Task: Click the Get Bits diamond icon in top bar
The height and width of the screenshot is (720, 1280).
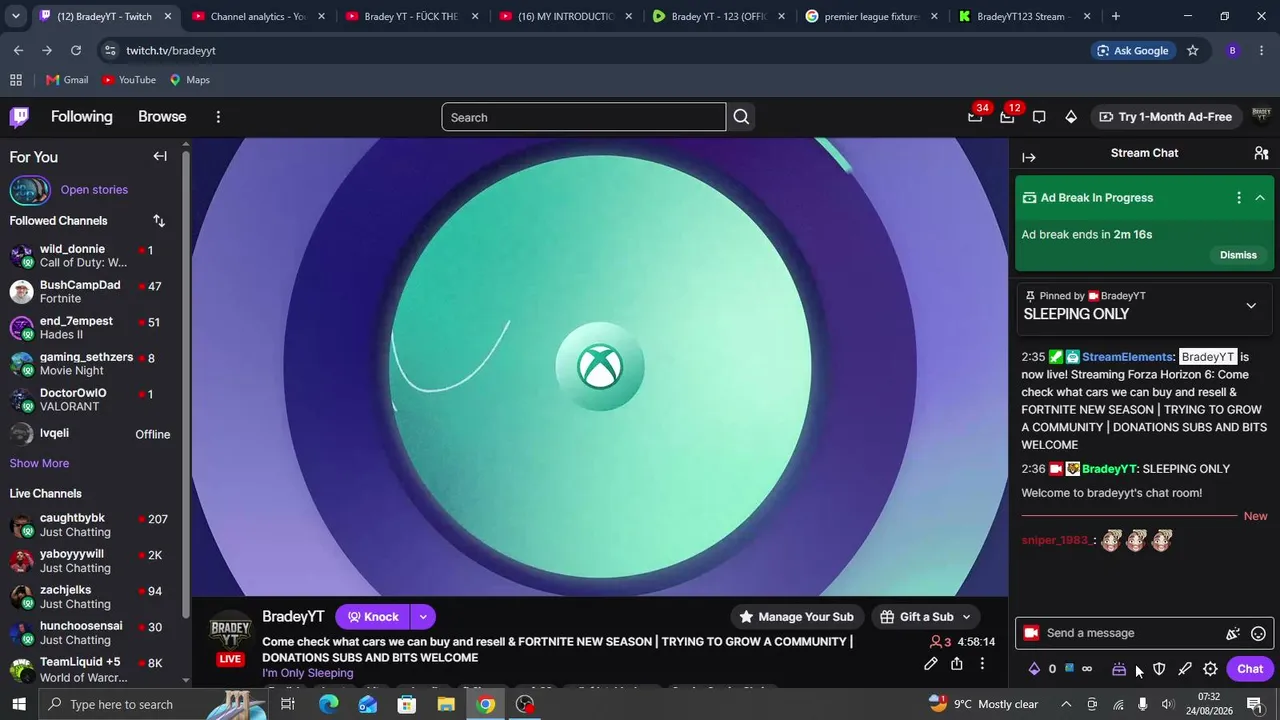Action: [1071, 117]
